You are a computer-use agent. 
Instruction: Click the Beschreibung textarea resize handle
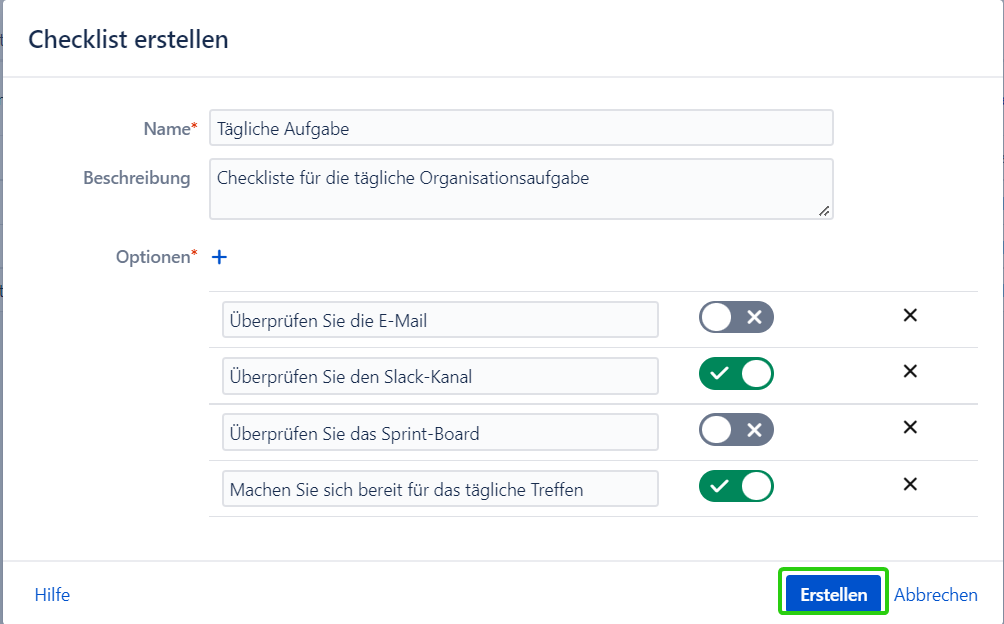(824, 211)
